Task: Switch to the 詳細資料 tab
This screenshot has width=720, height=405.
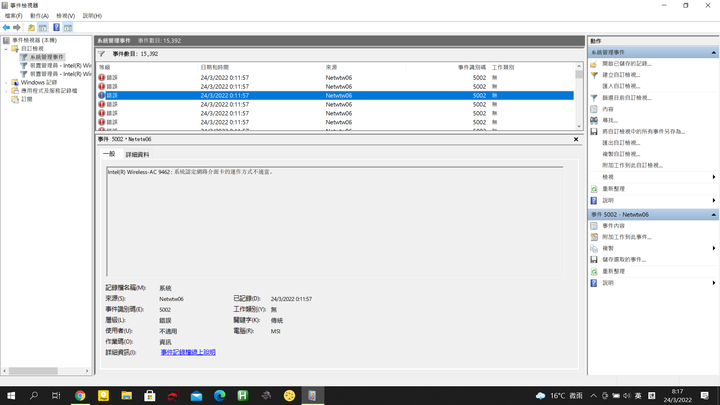Action: click(x=137, y=155)
